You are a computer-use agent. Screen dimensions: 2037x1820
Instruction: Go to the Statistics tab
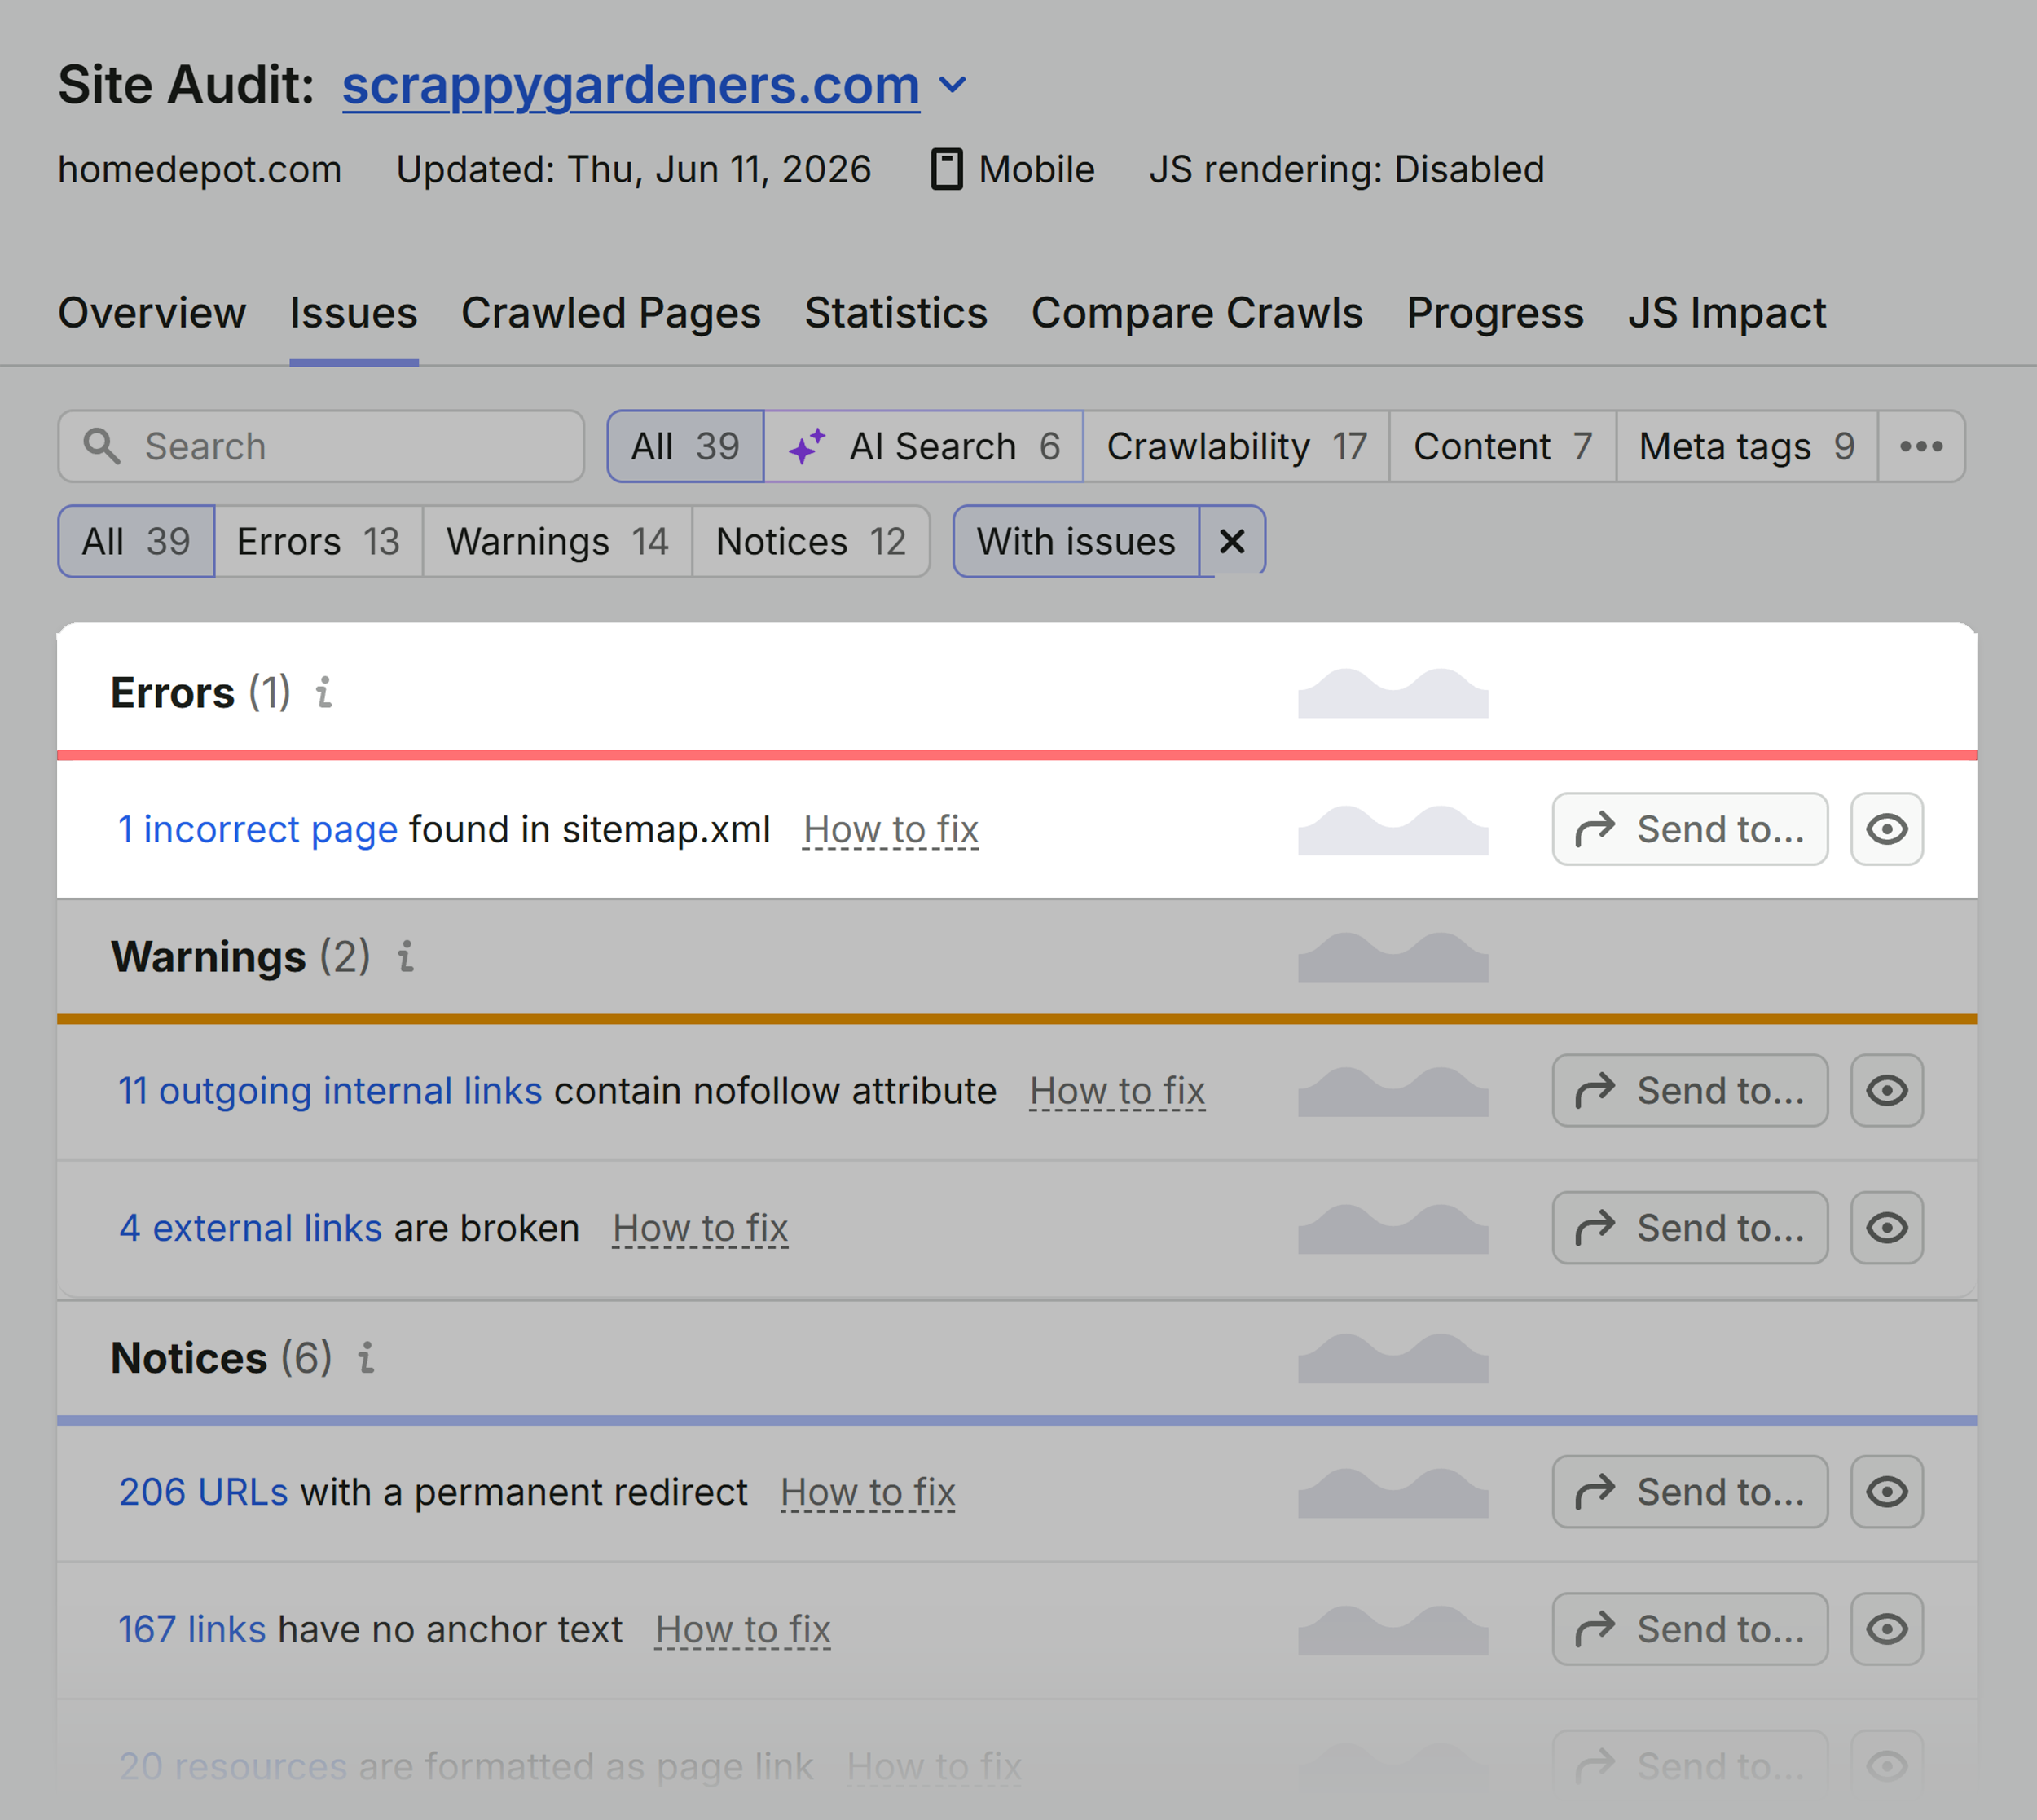(x=896, y=313)
